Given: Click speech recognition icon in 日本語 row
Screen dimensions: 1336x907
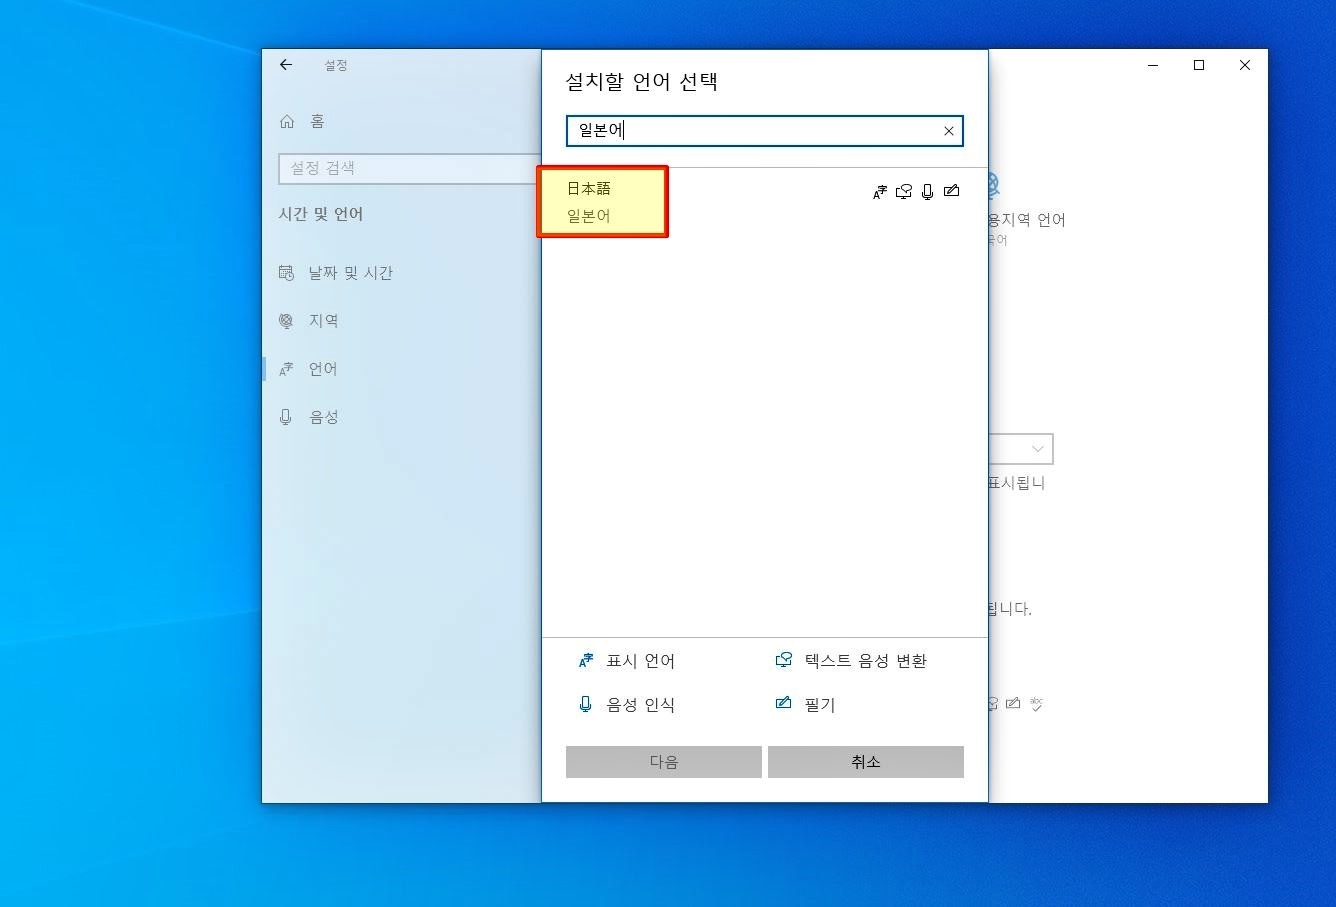Looking at the screenshot, I should pos(928,192).
